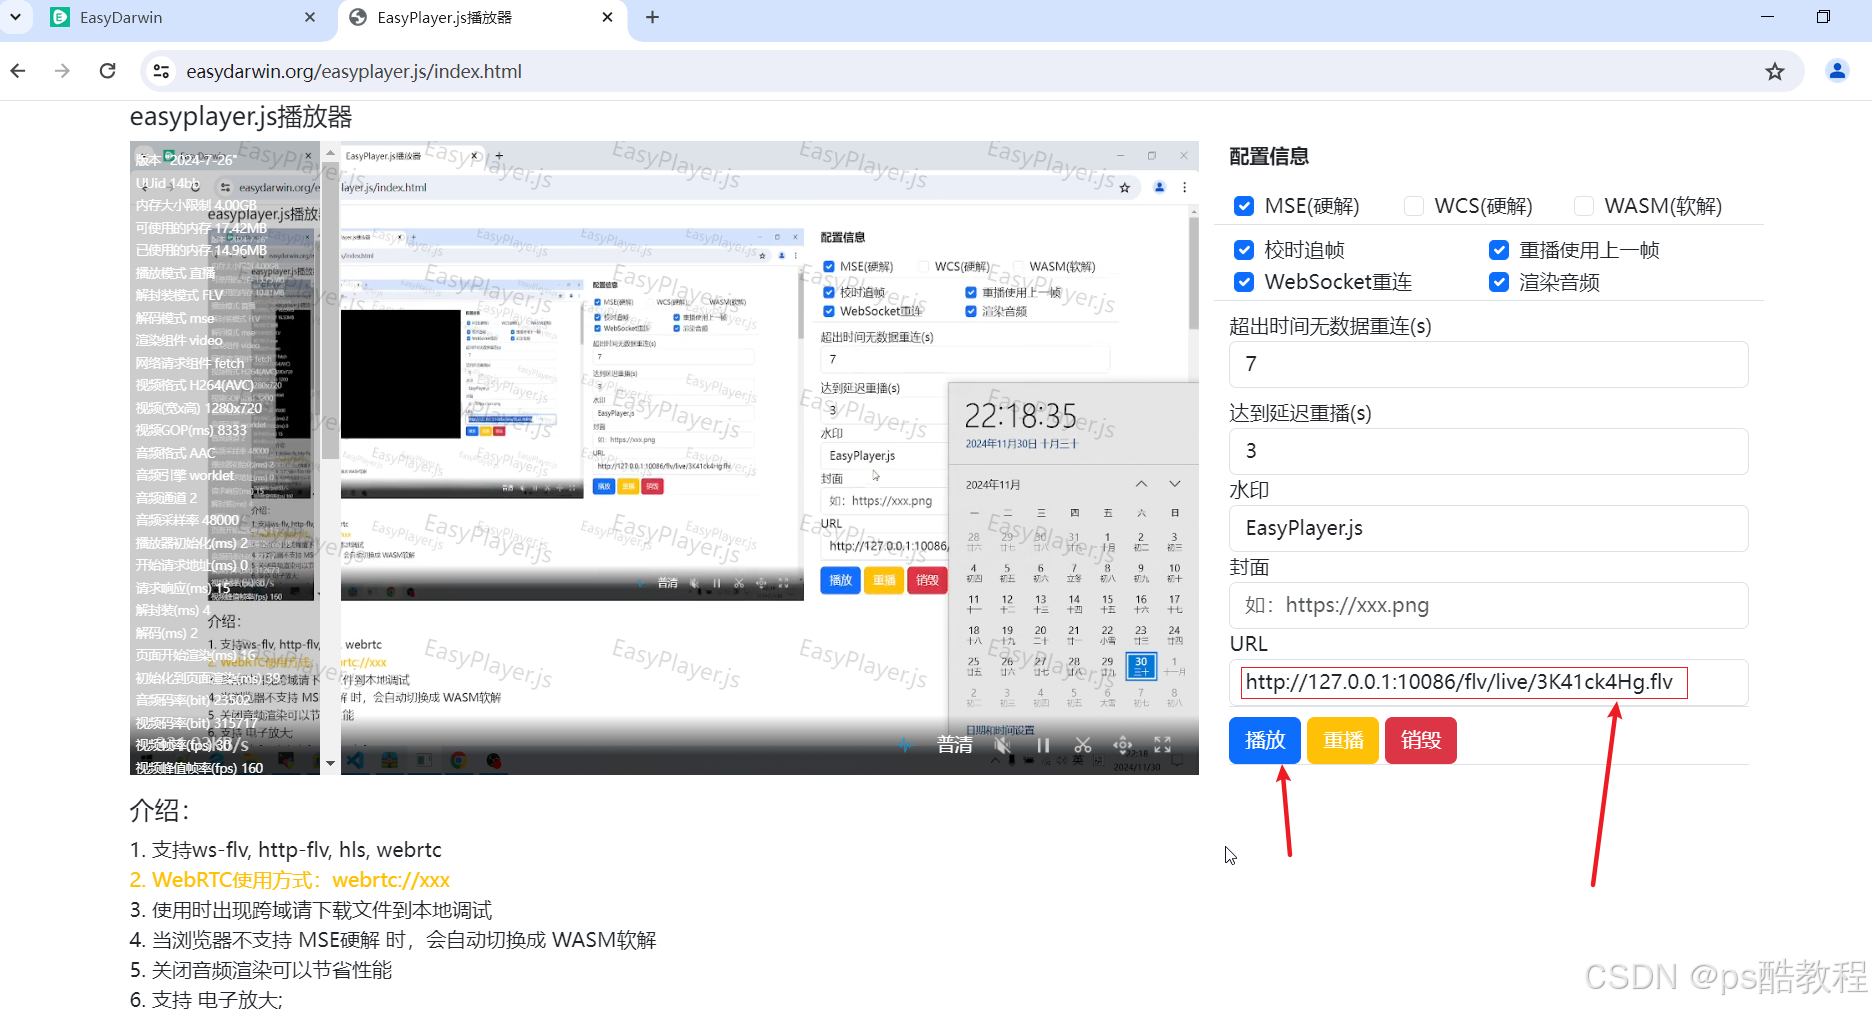
Task: Click the yellow 重播 button
Action: point(1343,740)
